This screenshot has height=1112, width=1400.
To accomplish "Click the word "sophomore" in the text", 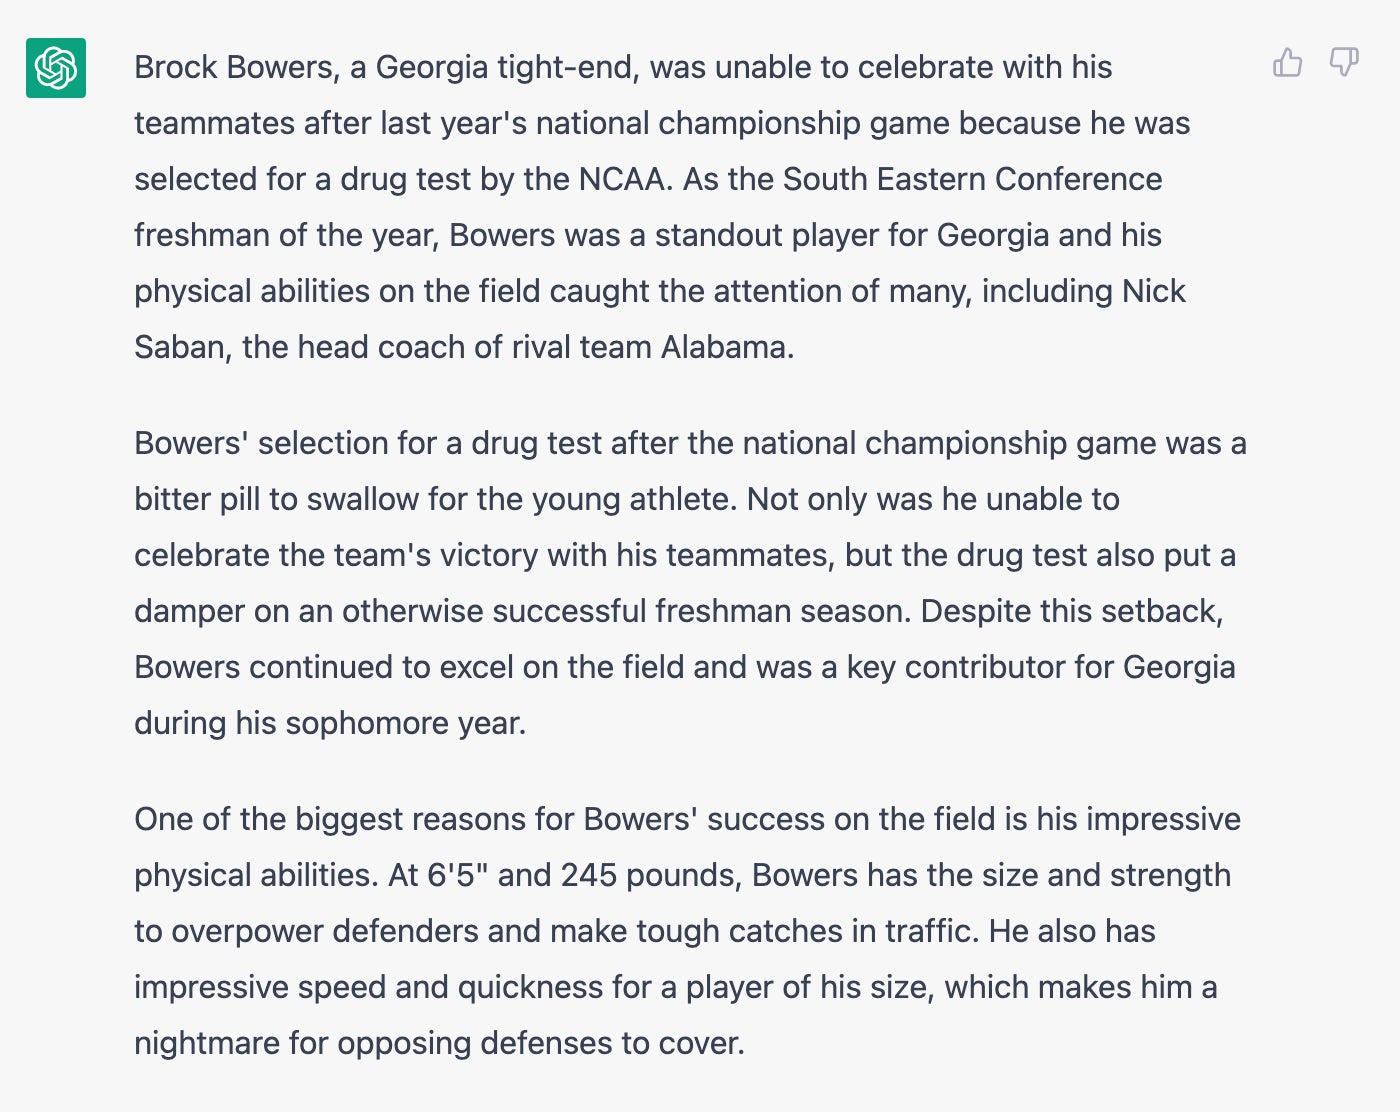I will 367,723.
